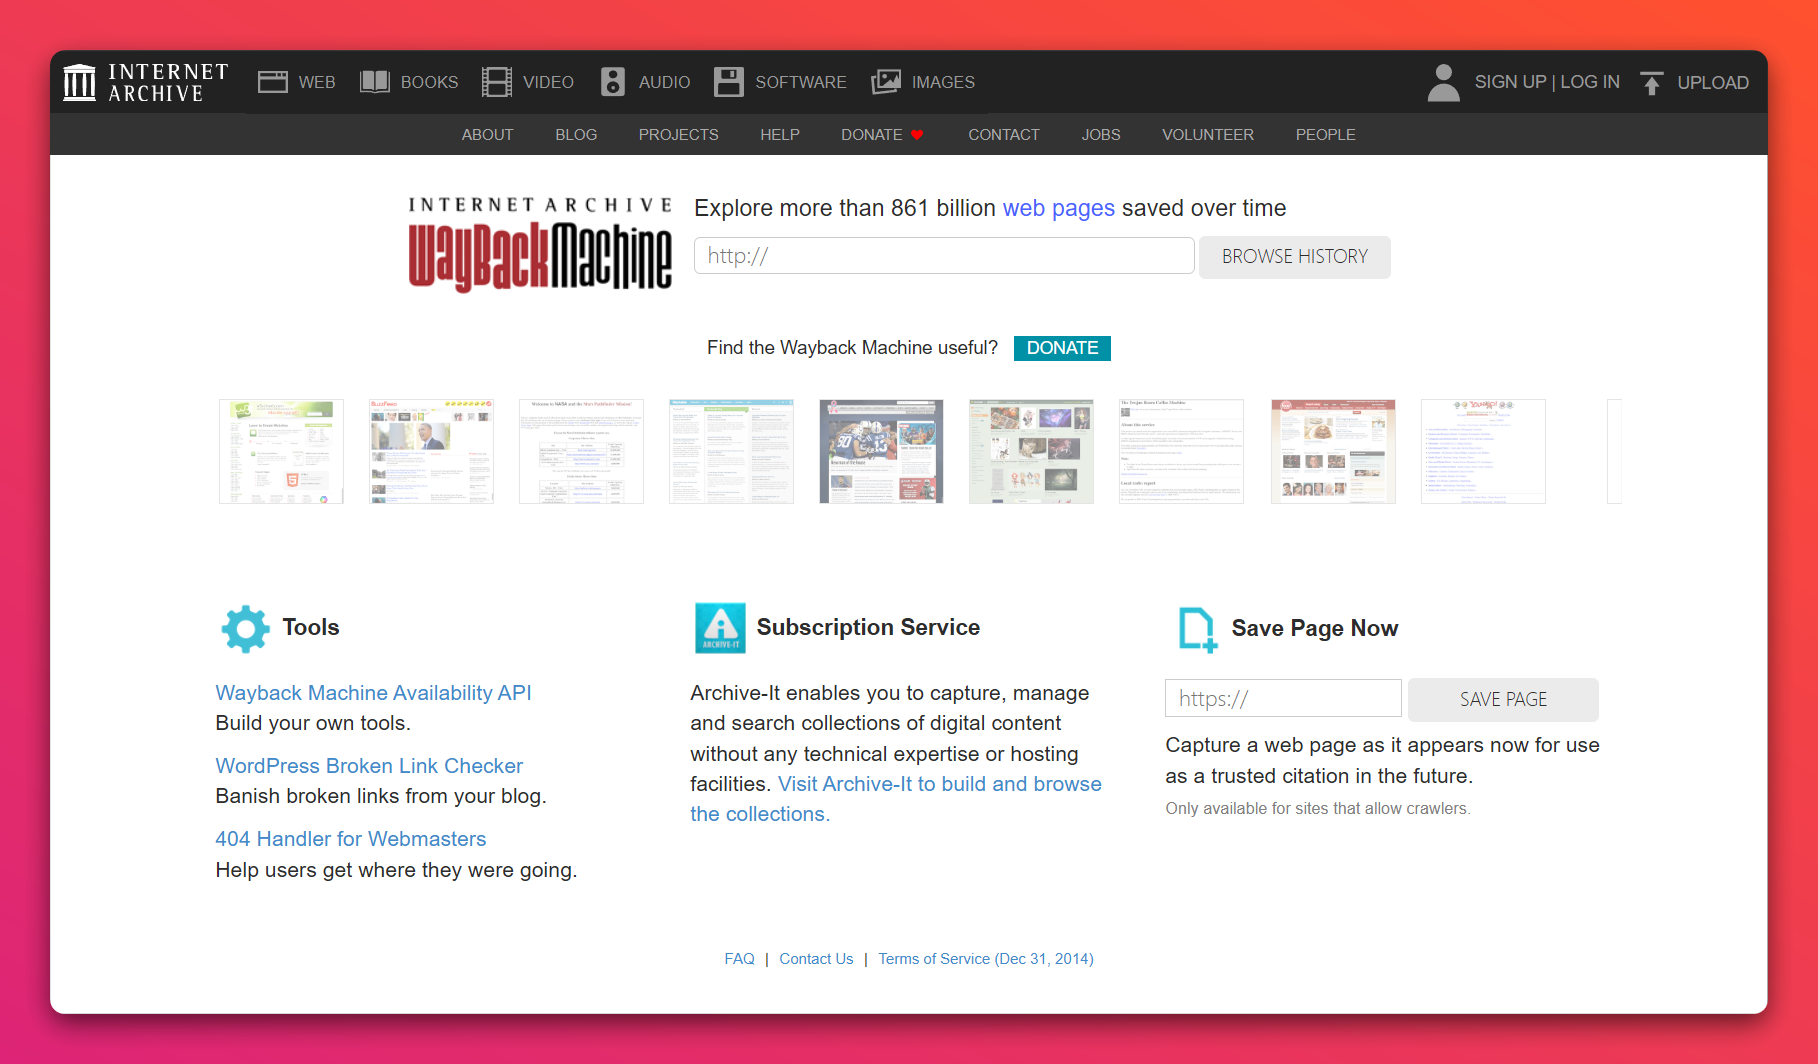1818x1064 pixels.
Task: Click the Internet Archive logo icon
Action: pos(80,82)
